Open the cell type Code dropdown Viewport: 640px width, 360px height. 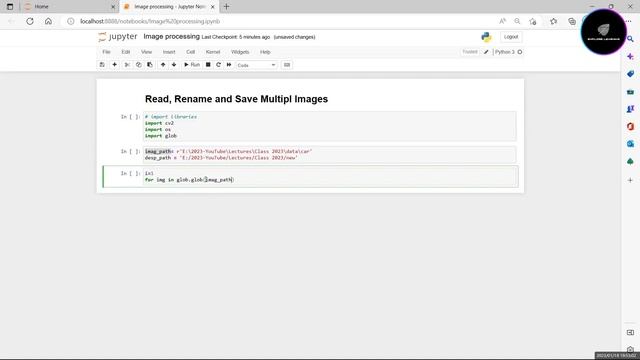256,65
